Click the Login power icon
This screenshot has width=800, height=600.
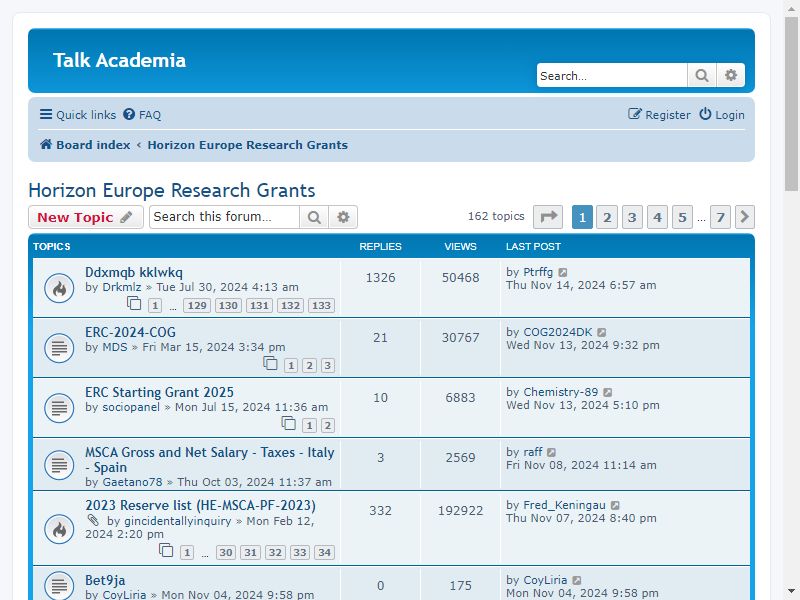pos(705,114)
